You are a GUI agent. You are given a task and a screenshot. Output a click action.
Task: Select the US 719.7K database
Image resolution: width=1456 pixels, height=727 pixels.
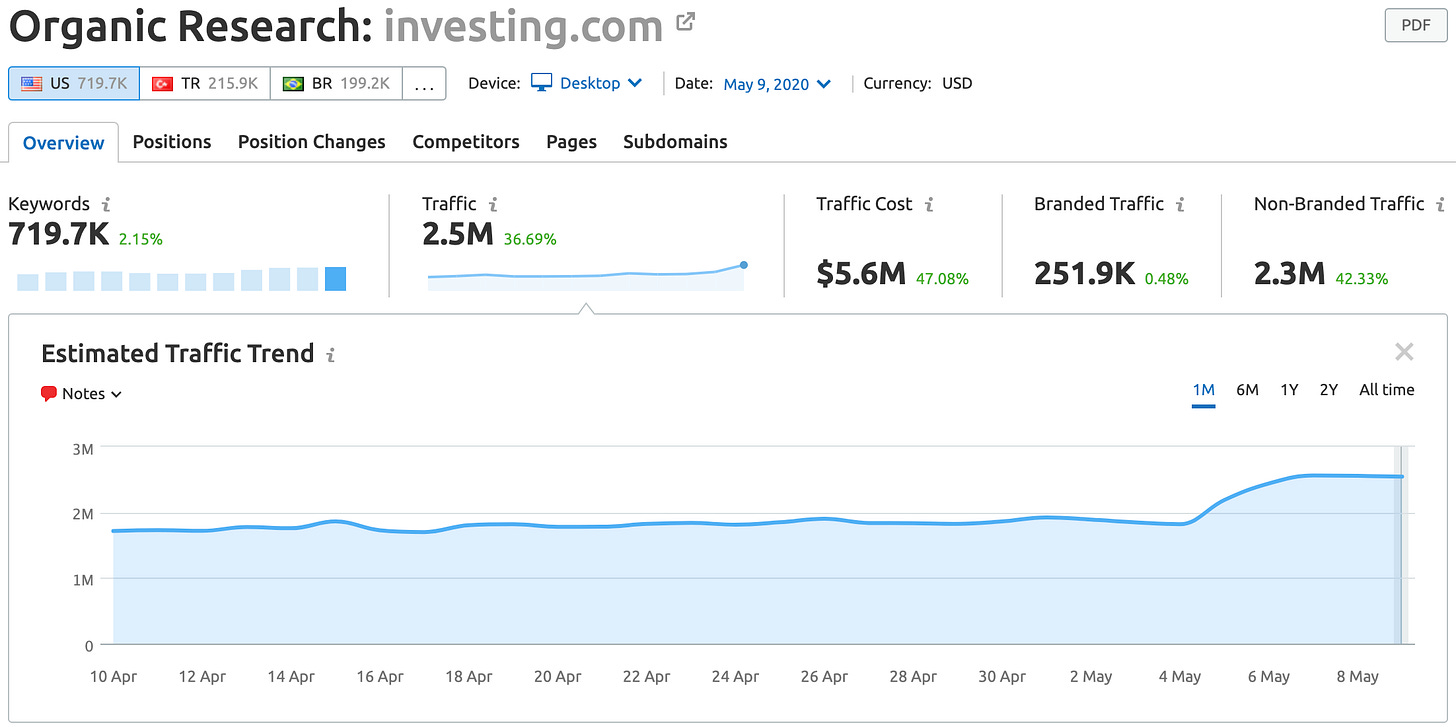click(x=74, y=84)
